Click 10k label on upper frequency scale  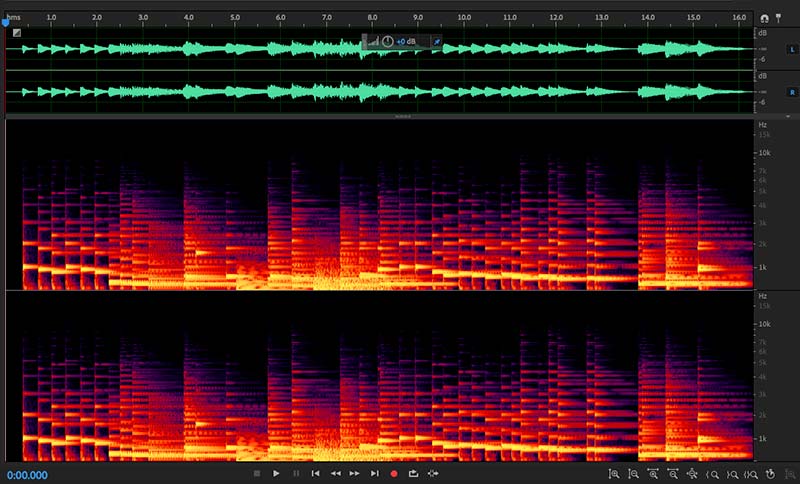pyautogui.click(x=764, y=153)
